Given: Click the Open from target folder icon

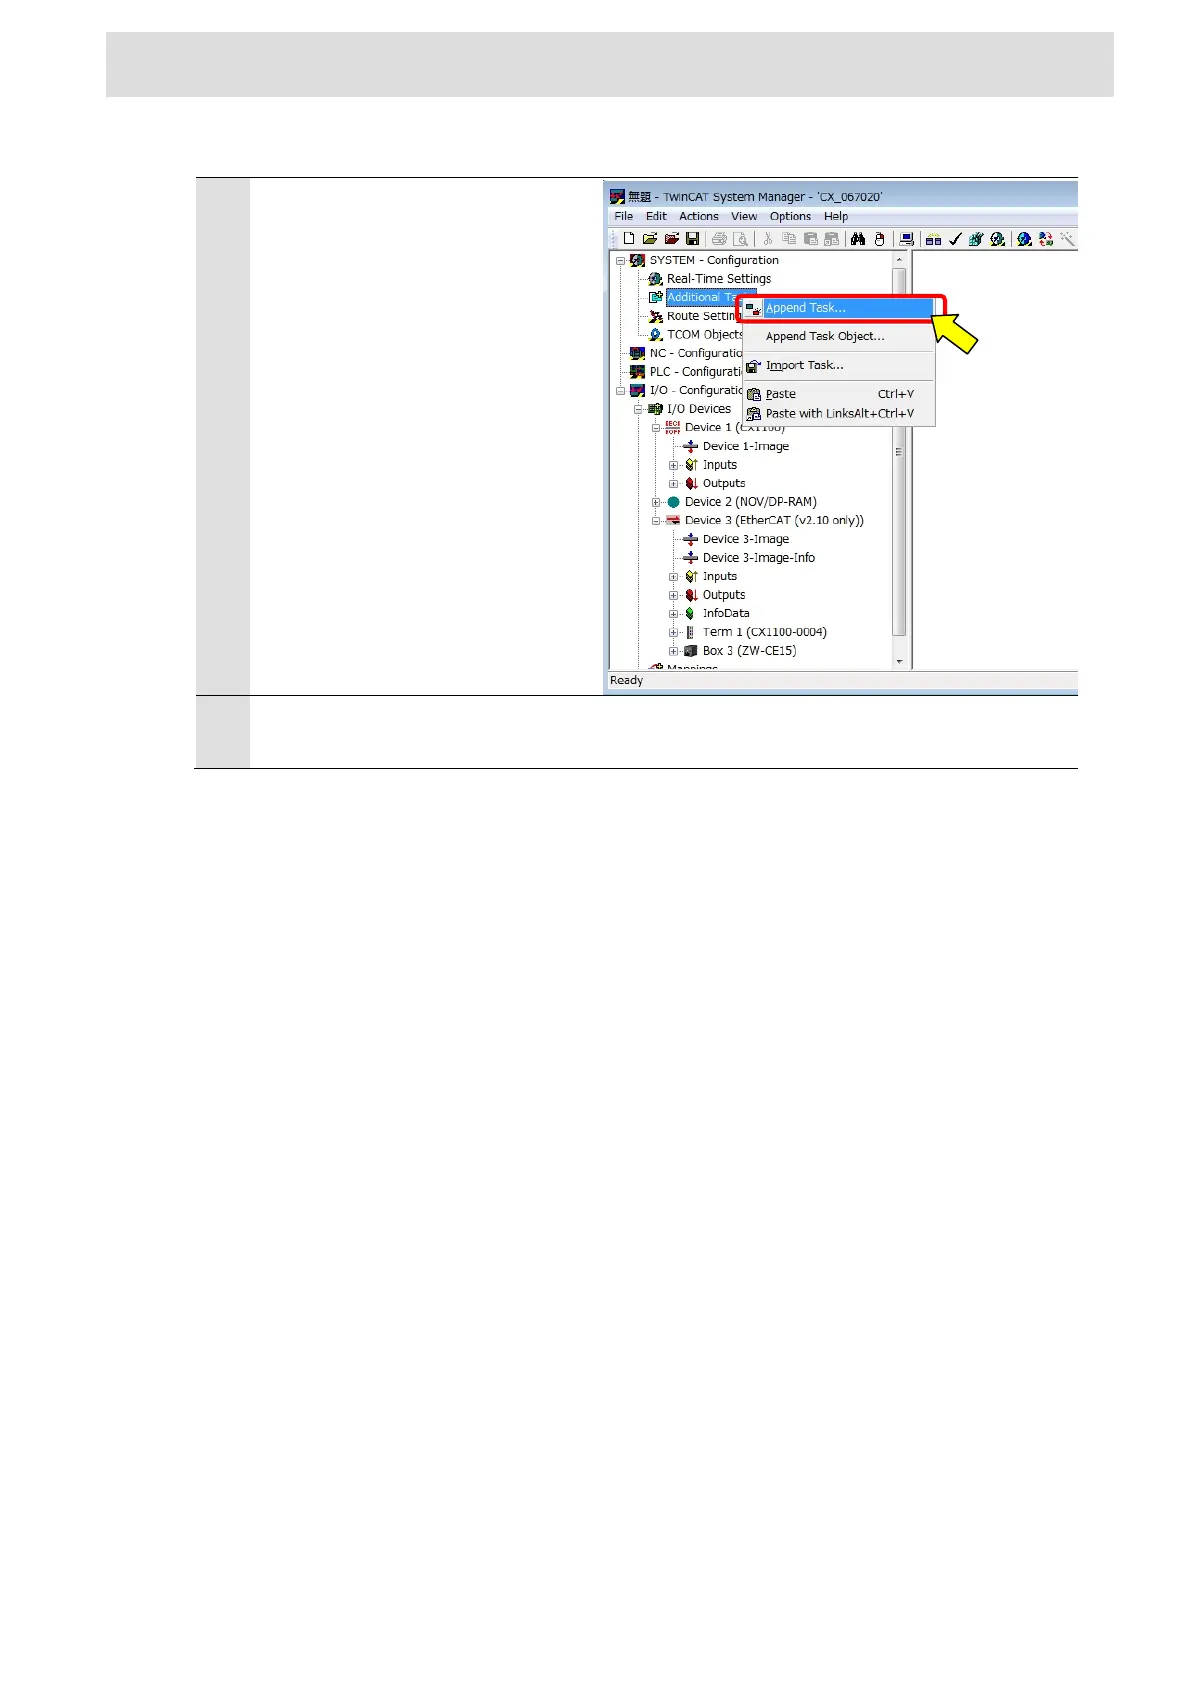Looking at the screenshot, I should pyautogui.click(x=671, y=239).
